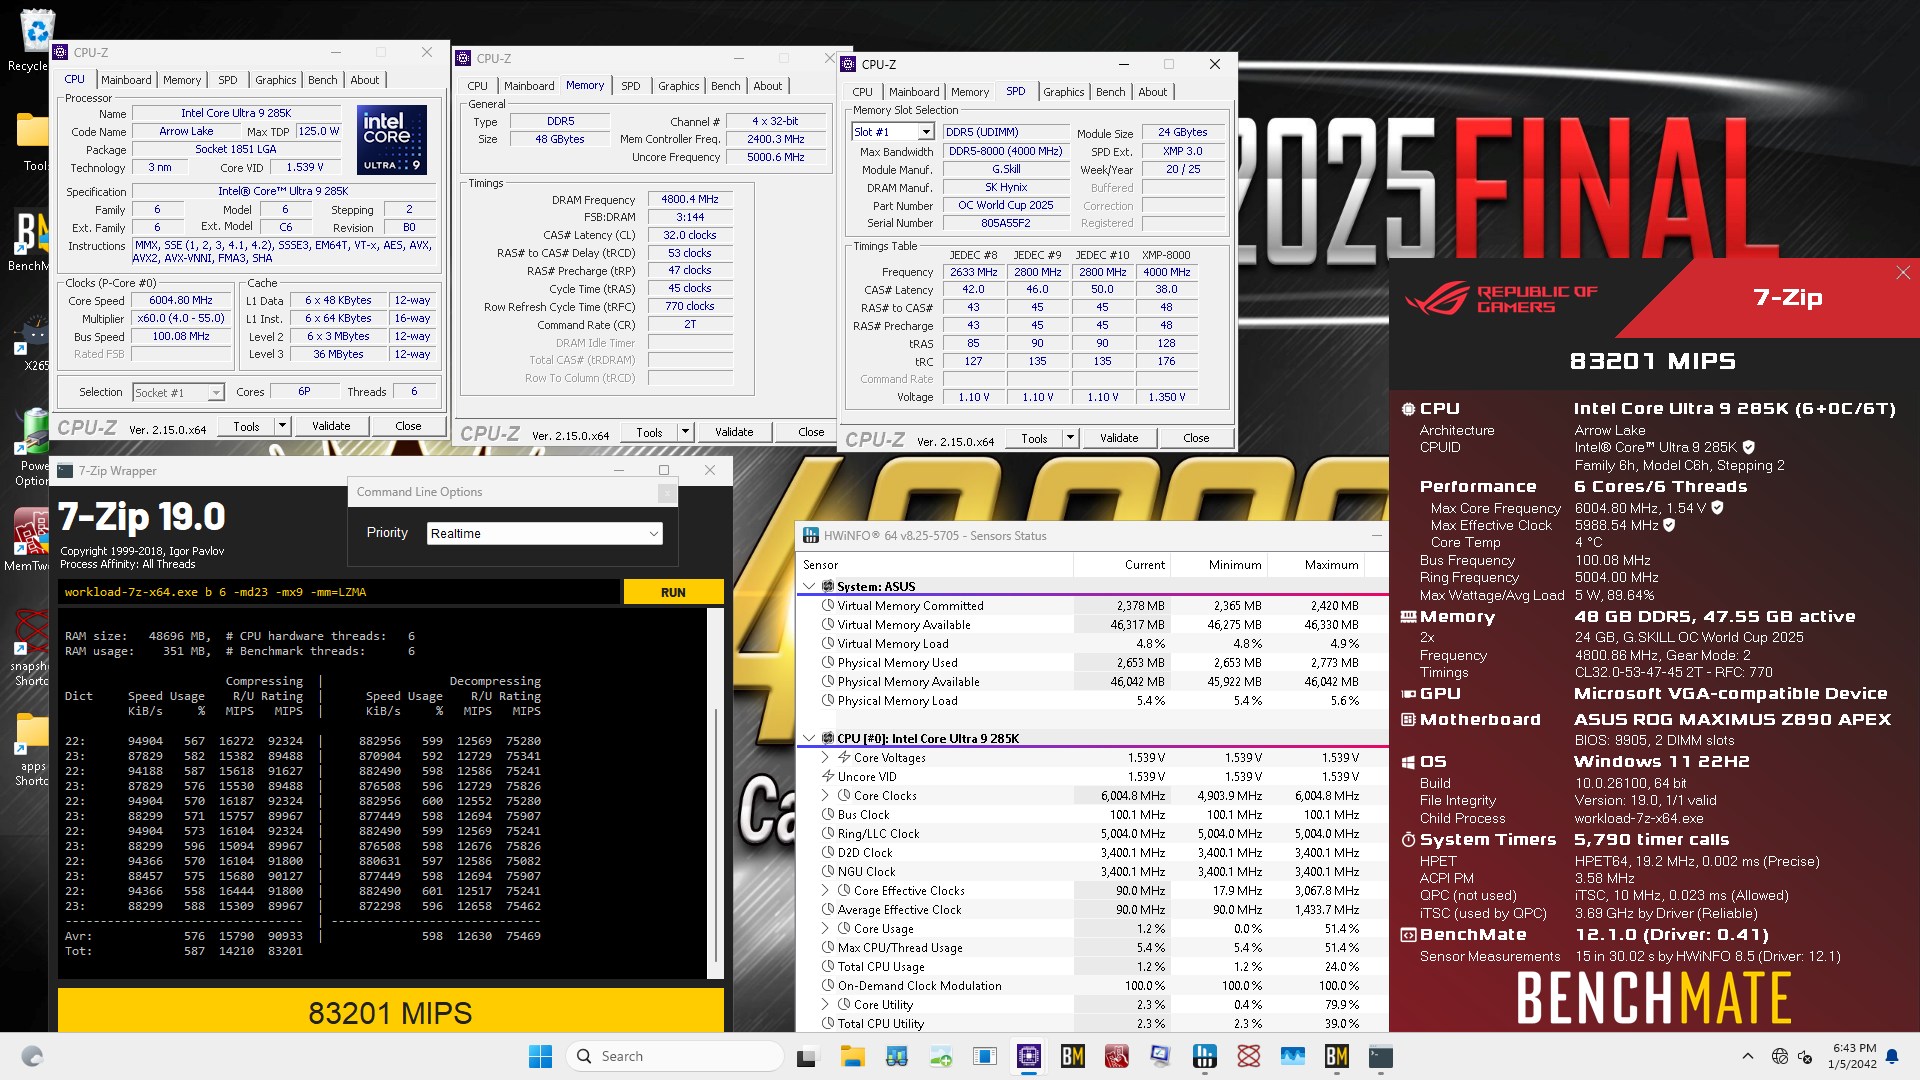Image resolution: width=1920 pixels, height=1080 pixels.
Task: Click Validate in the CPU-Z CPU window
Action: click(331, 426)
